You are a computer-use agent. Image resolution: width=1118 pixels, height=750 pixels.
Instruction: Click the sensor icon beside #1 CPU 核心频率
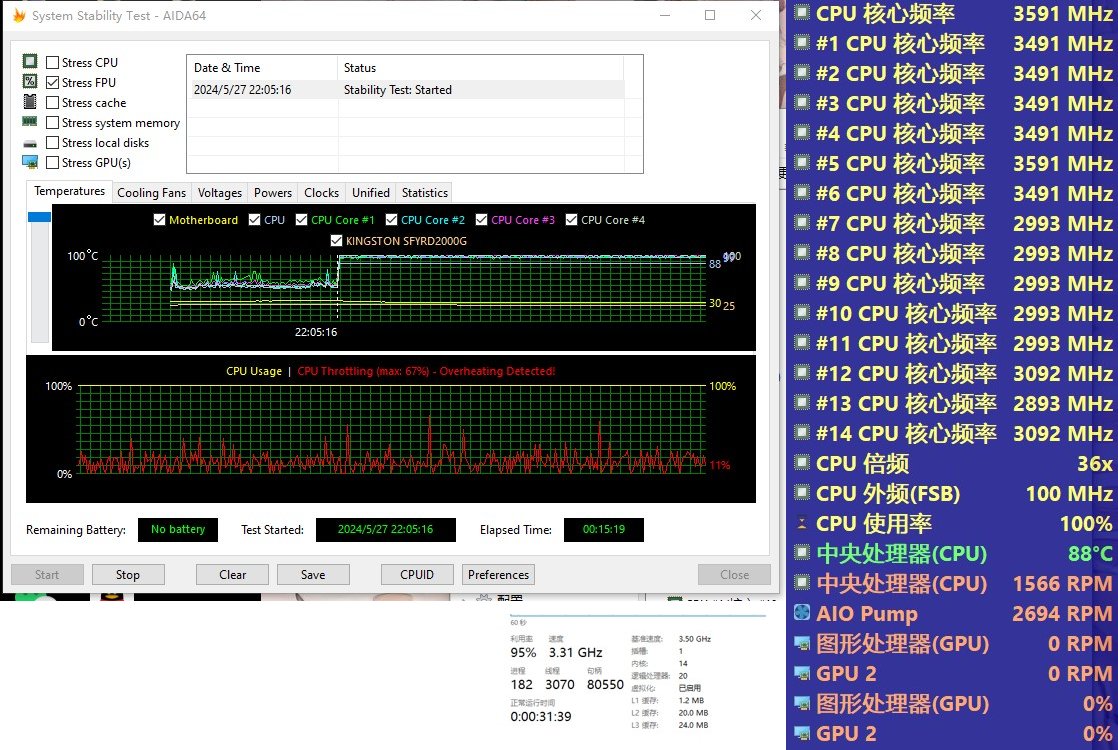coord(802,43)
